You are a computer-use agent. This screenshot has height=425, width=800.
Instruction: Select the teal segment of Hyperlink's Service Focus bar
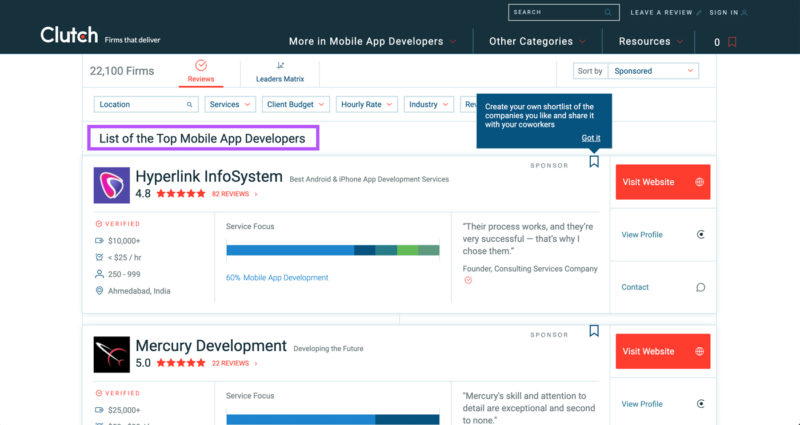click(386, 250)
